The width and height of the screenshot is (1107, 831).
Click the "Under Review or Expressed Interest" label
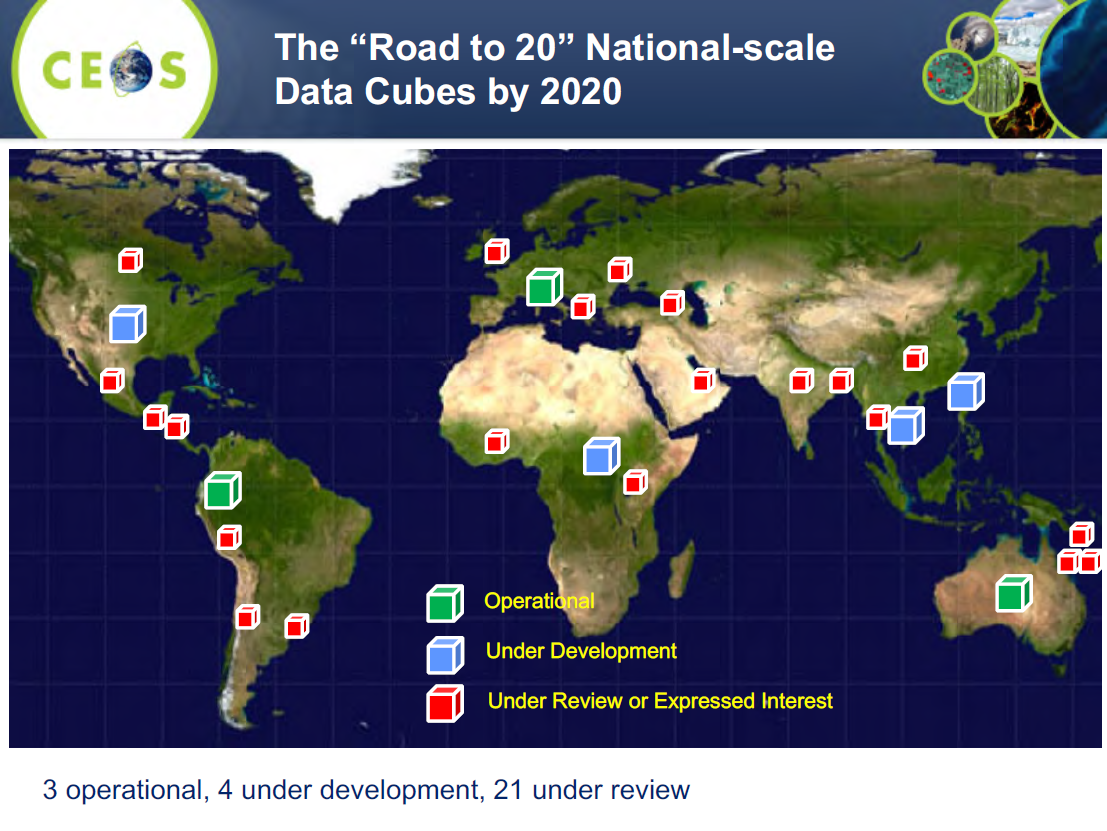tap(660, 701)
